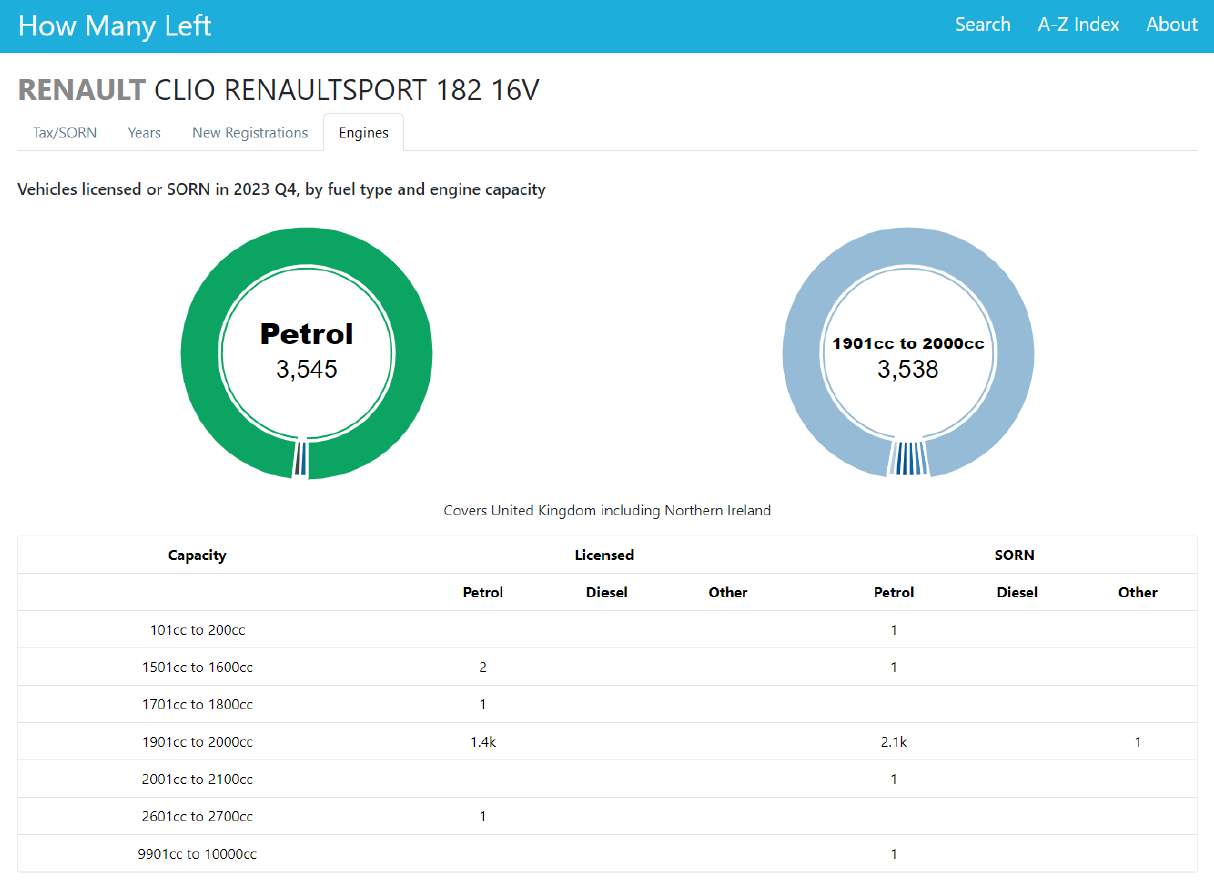Screen dimensions: 1214x883
Task: Click the 'Vehicles licensed or SORN in 2023 Q4' subtitle
Action: [x=281, y=189]
